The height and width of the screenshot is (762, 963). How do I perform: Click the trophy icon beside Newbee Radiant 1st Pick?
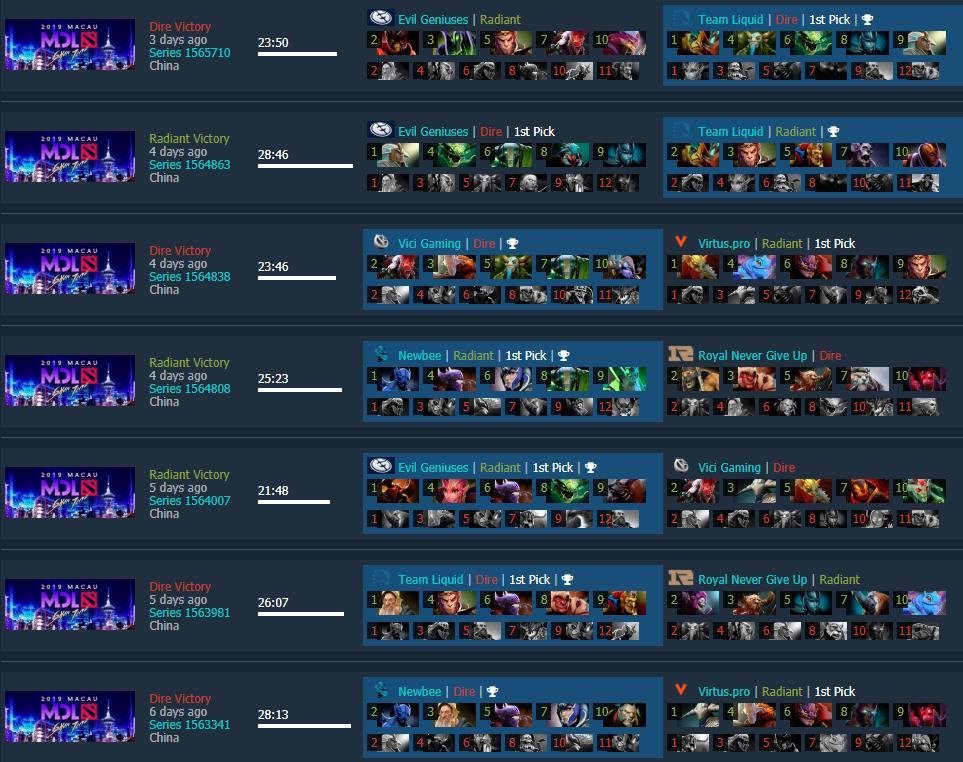pyautogui.click(x=563, y=356)
